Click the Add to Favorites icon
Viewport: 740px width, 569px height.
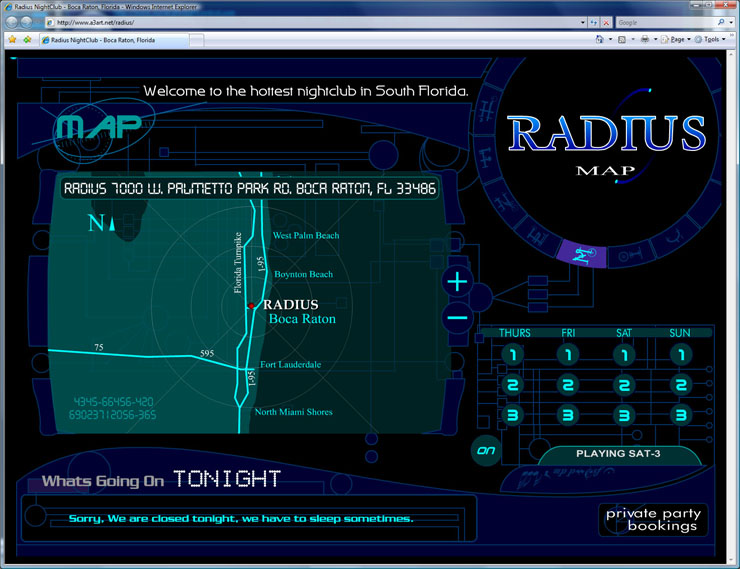27,40
